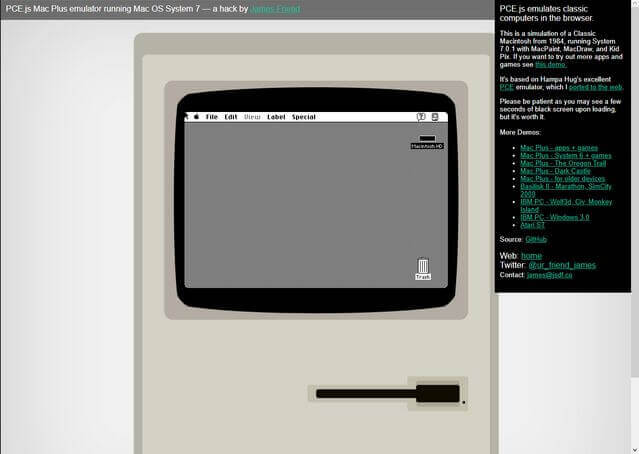Open the 'ported to the web' link
The image size is (639, 454).
coord(595,87)
